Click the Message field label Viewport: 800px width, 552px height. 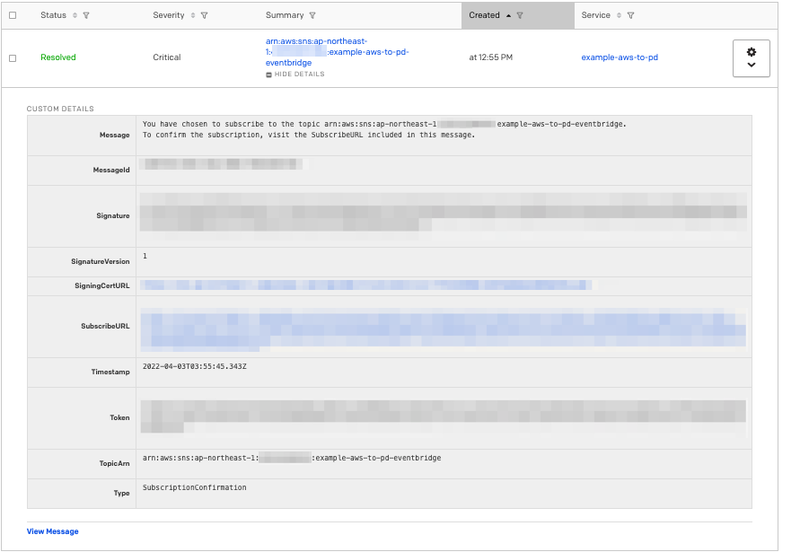115,135
